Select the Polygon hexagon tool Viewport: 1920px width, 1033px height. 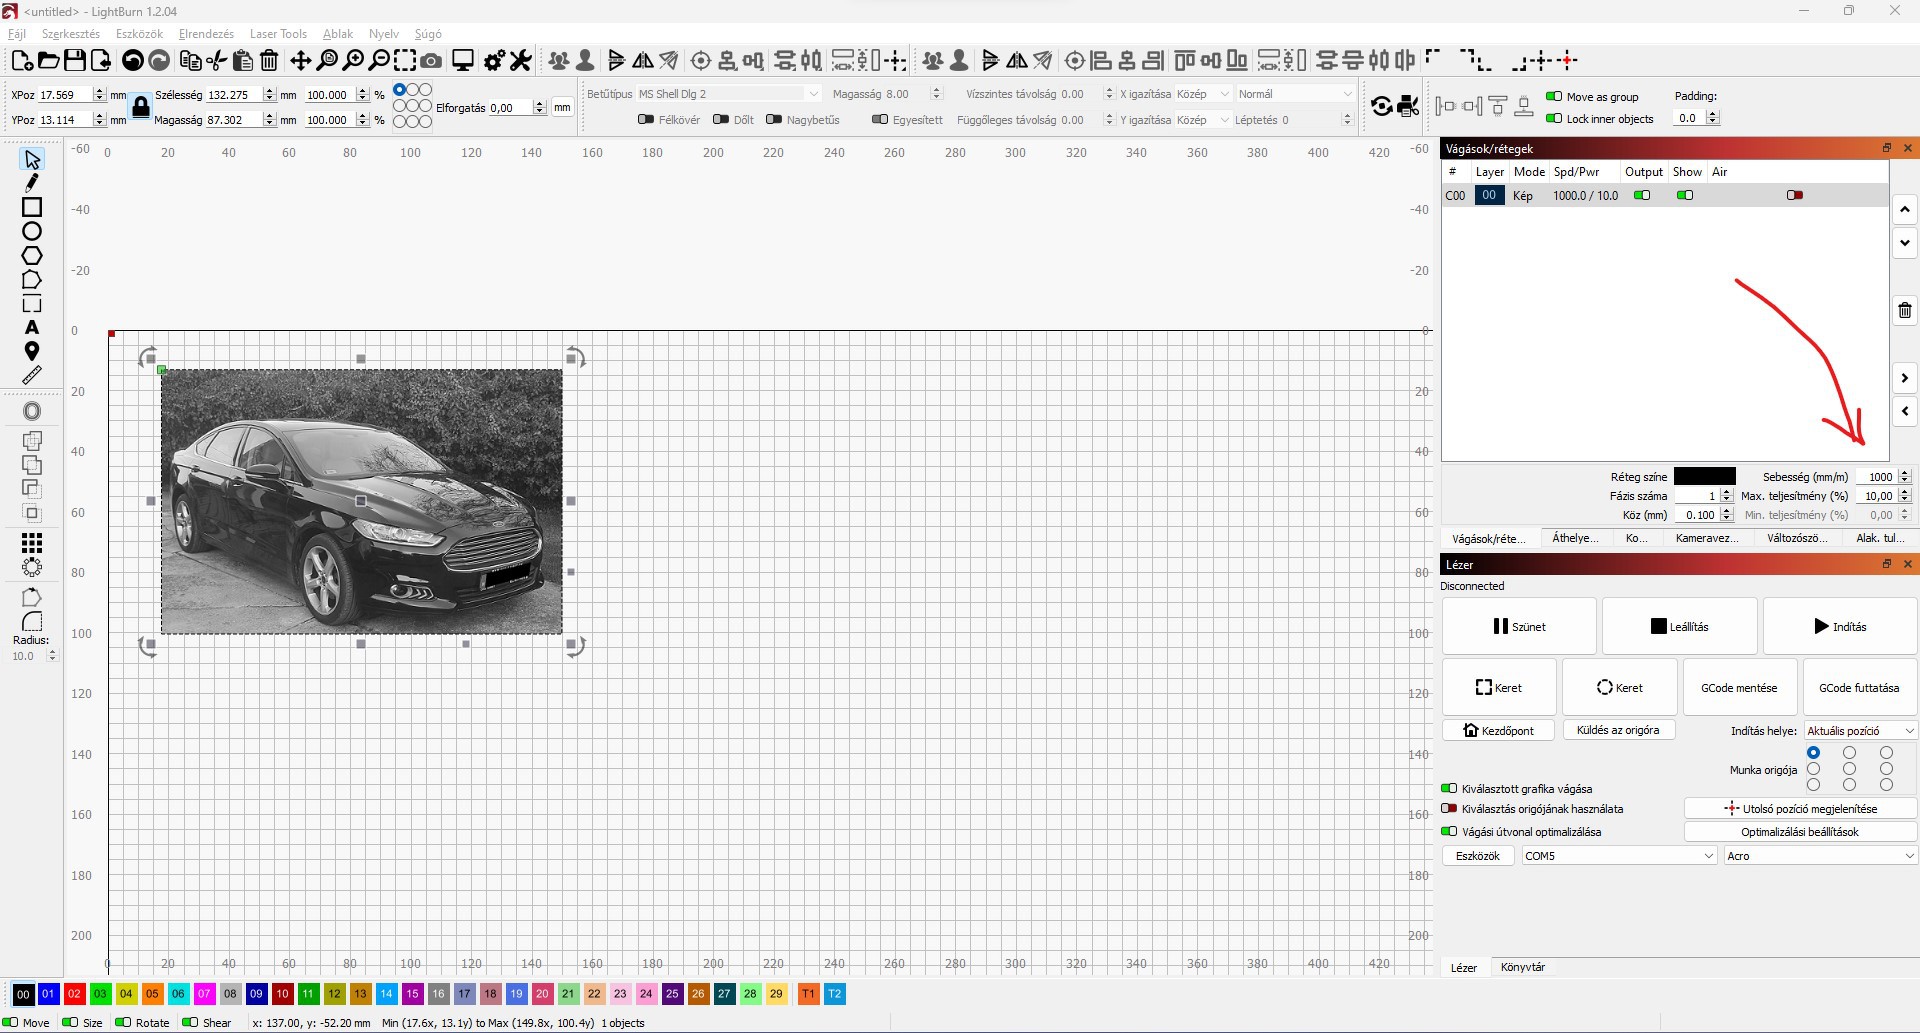[32, 255]
